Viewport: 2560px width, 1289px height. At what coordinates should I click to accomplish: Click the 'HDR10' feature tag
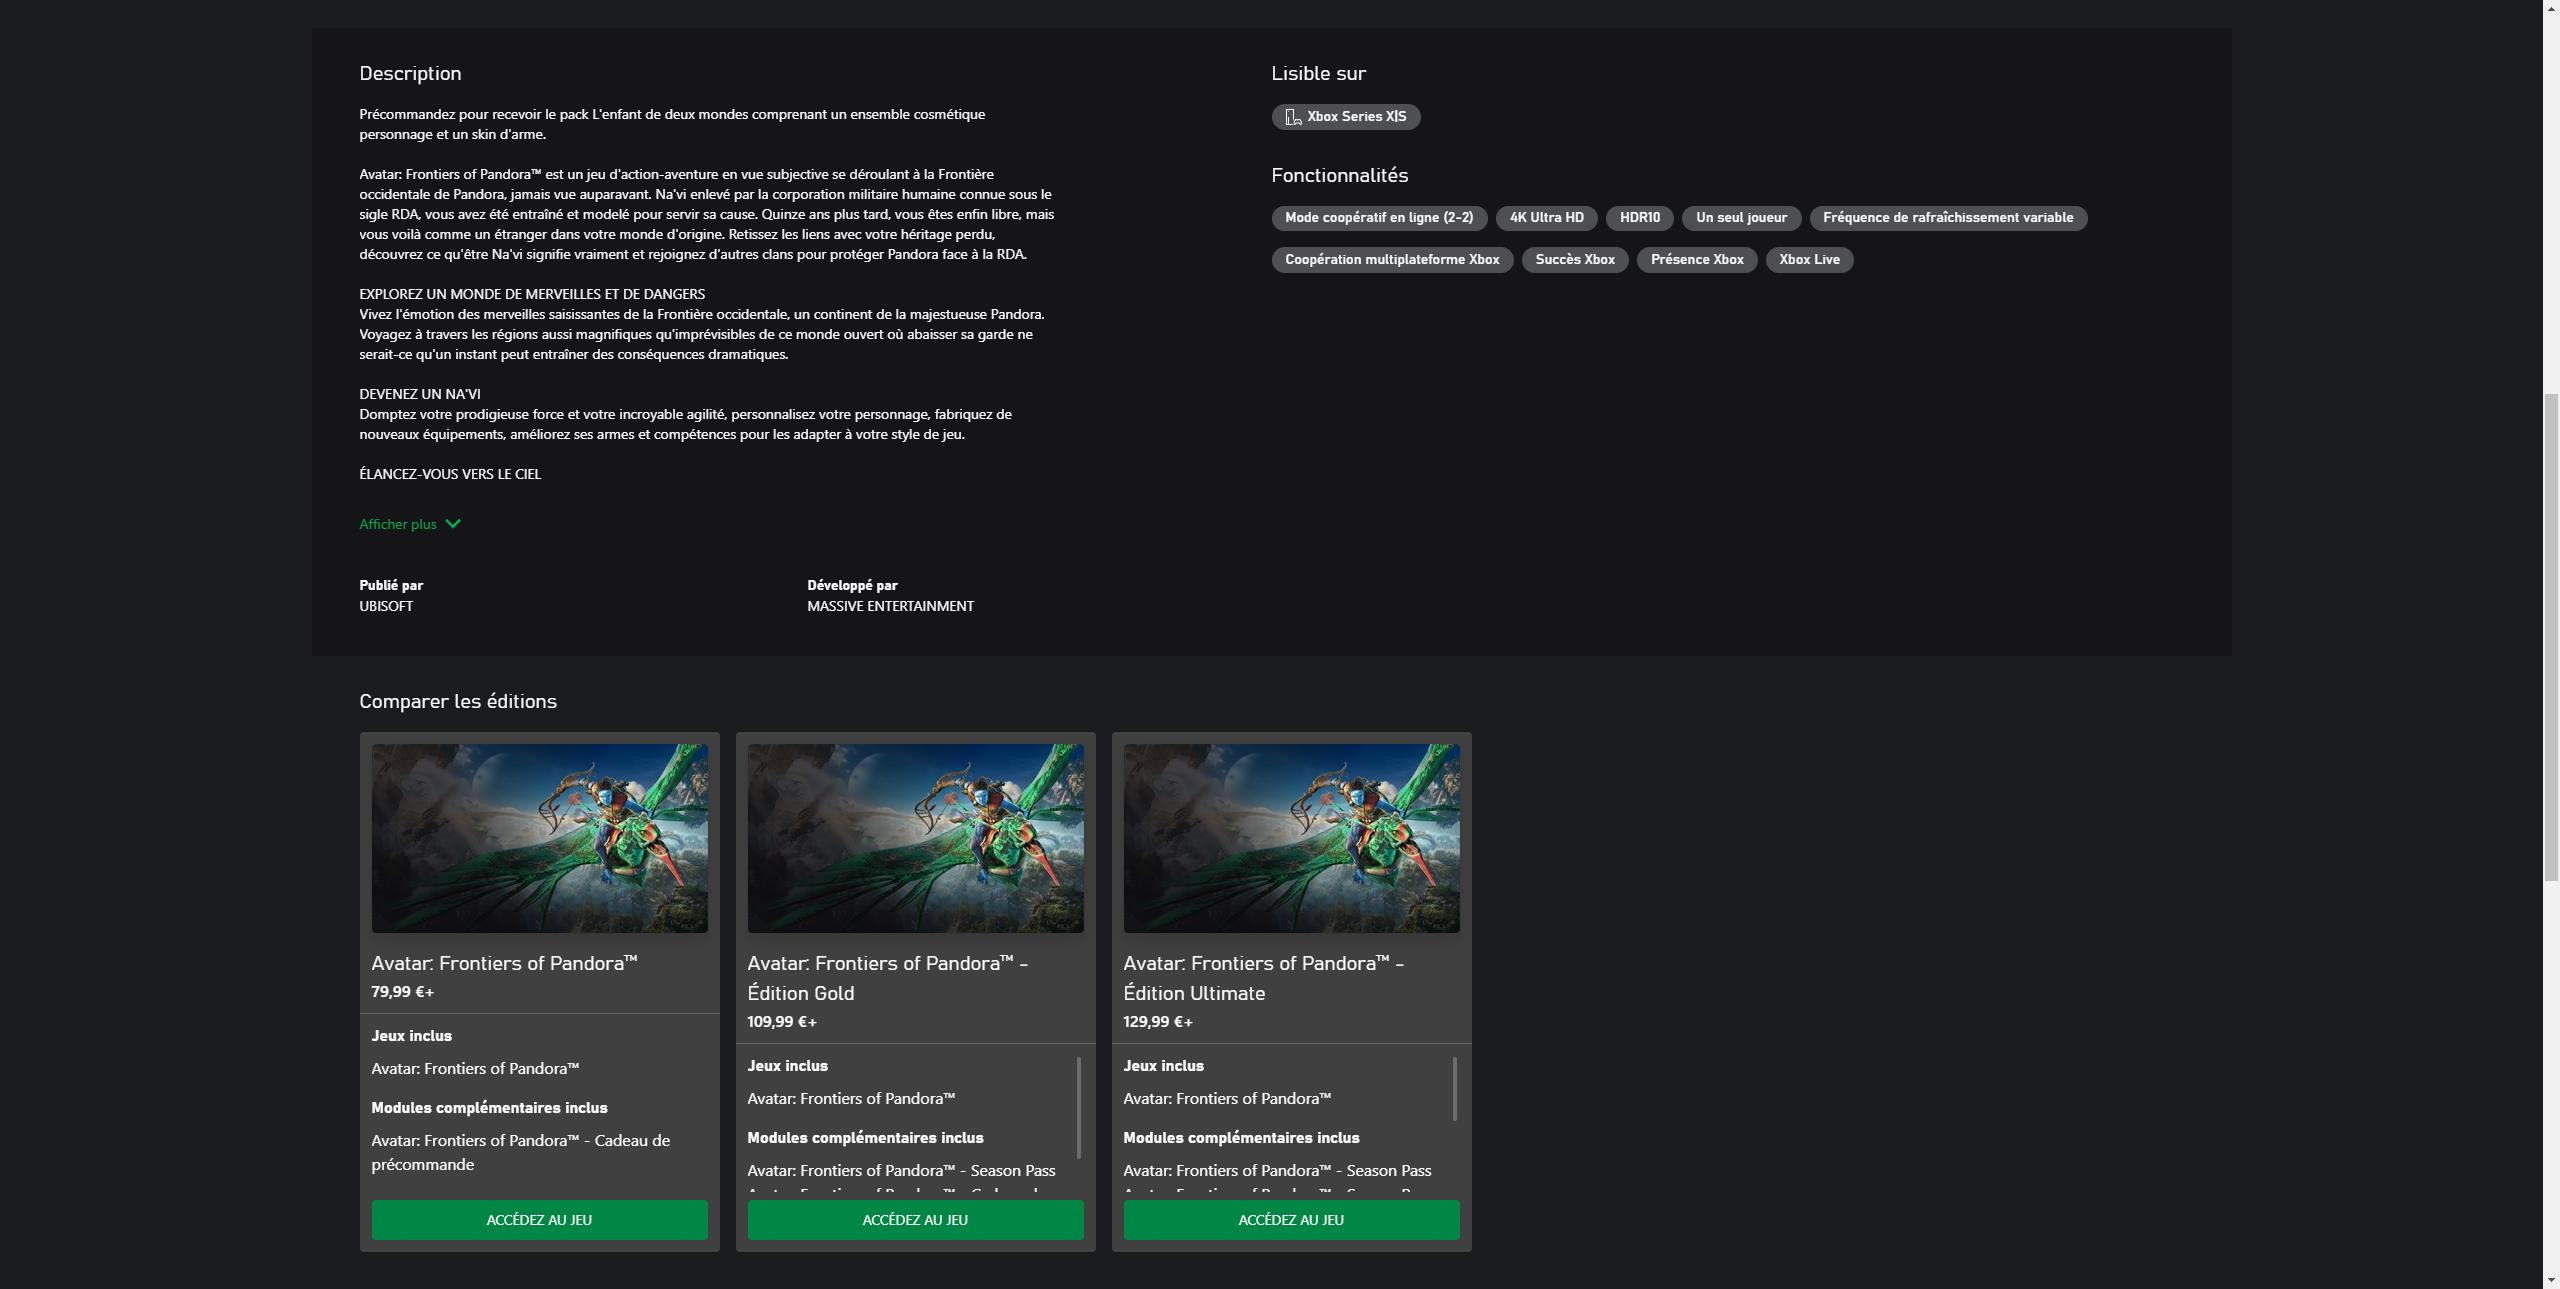1638,217
